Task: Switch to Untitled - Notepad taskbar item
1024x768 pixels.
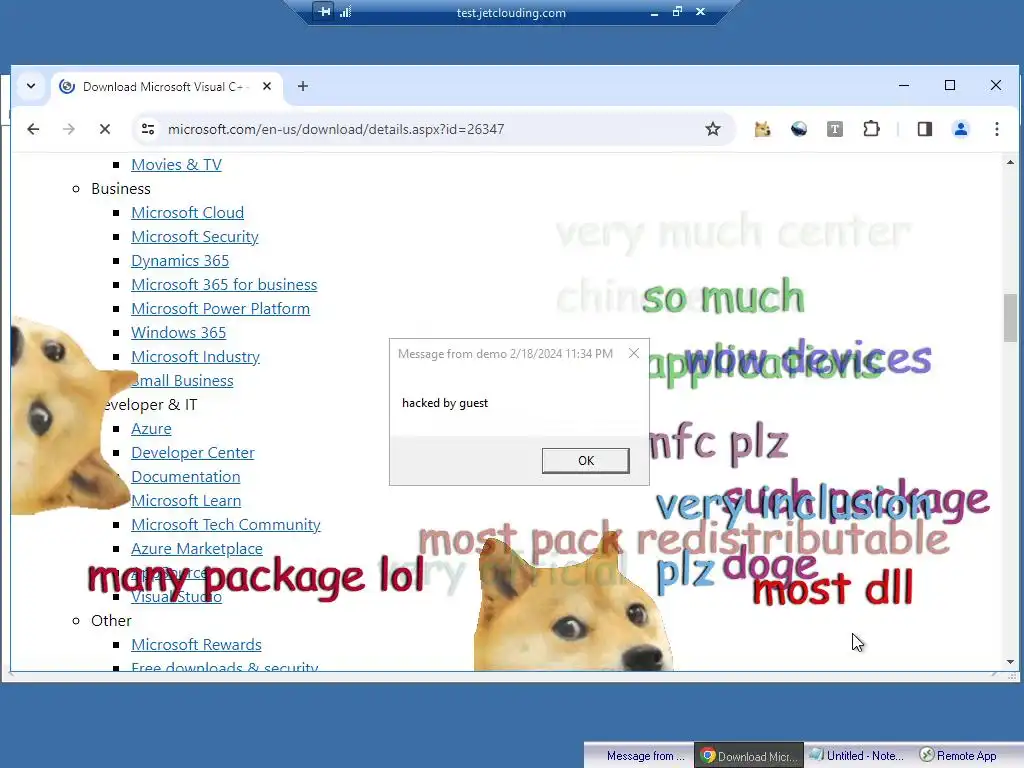Action: coord(857,756)
